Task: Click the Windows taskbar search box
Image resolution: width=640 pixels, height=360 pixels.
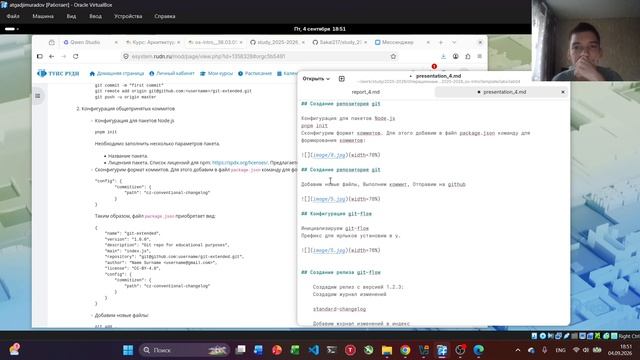Action: tap(184, 350)
